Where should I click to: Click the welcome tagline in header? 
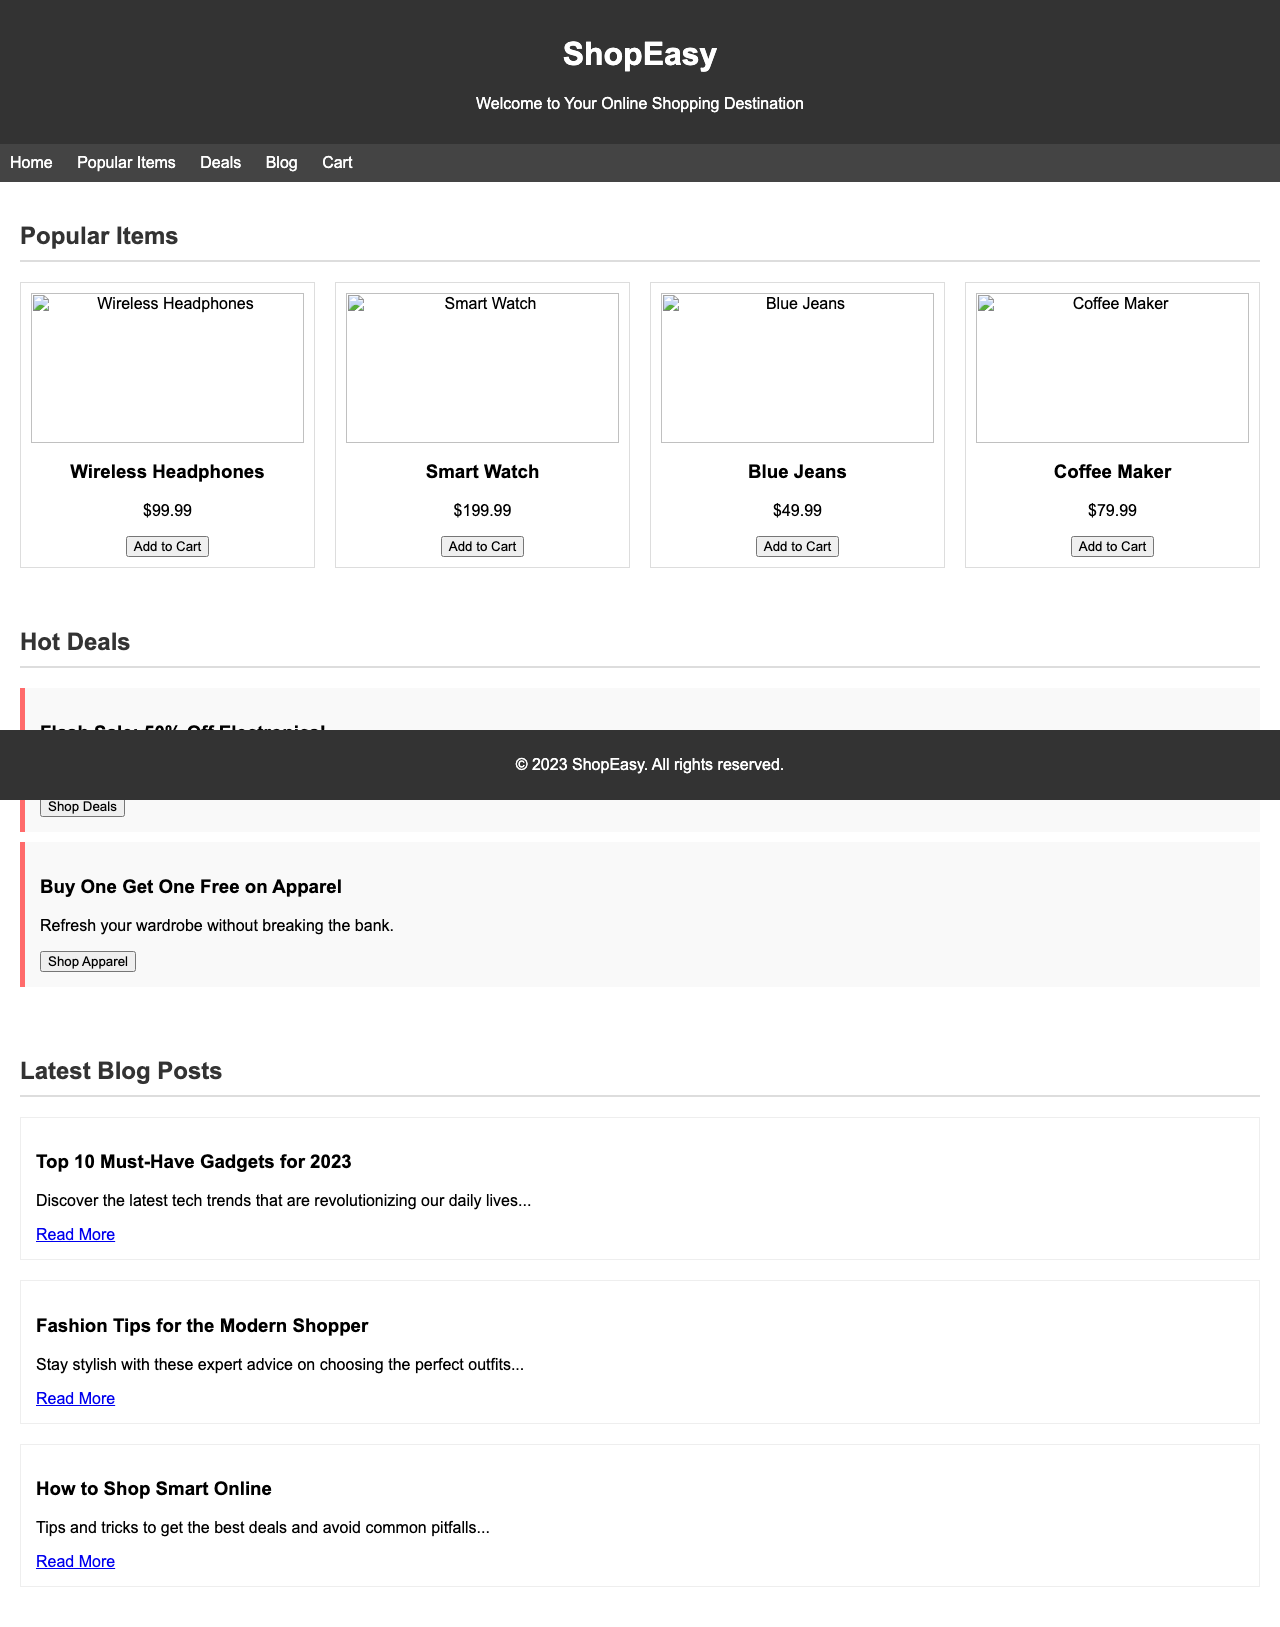(x=640, y=104)
